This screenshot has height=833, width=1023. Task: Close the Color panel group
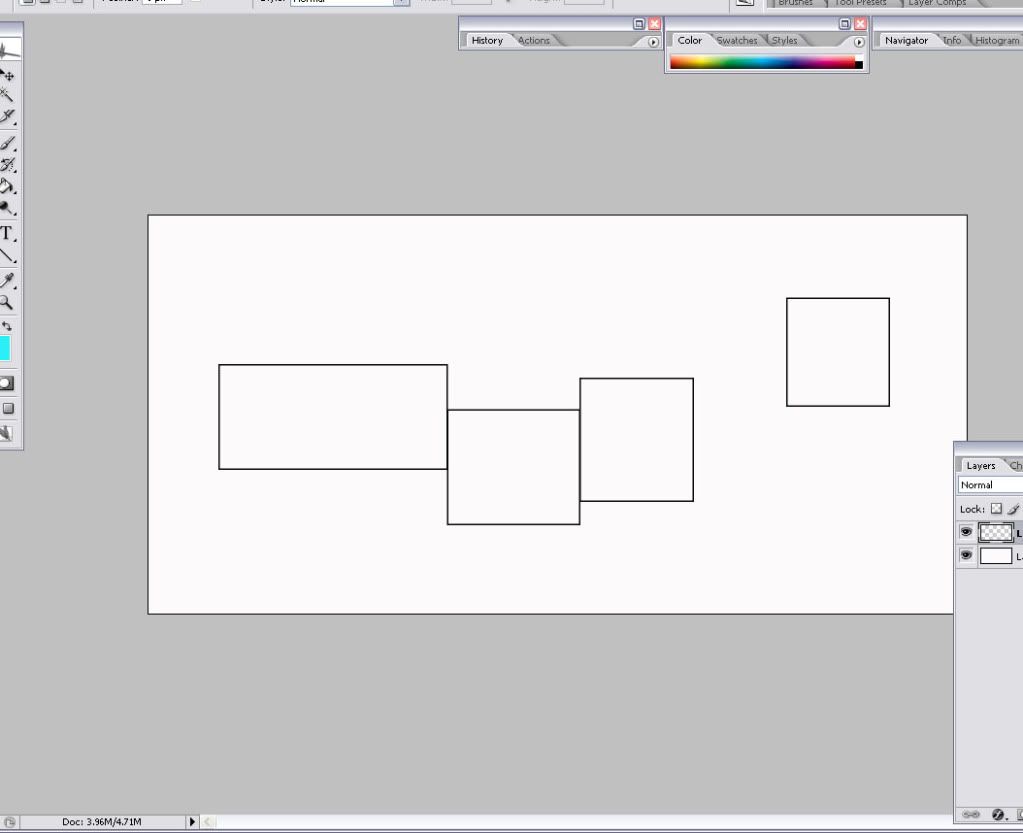tap(860, 24)
